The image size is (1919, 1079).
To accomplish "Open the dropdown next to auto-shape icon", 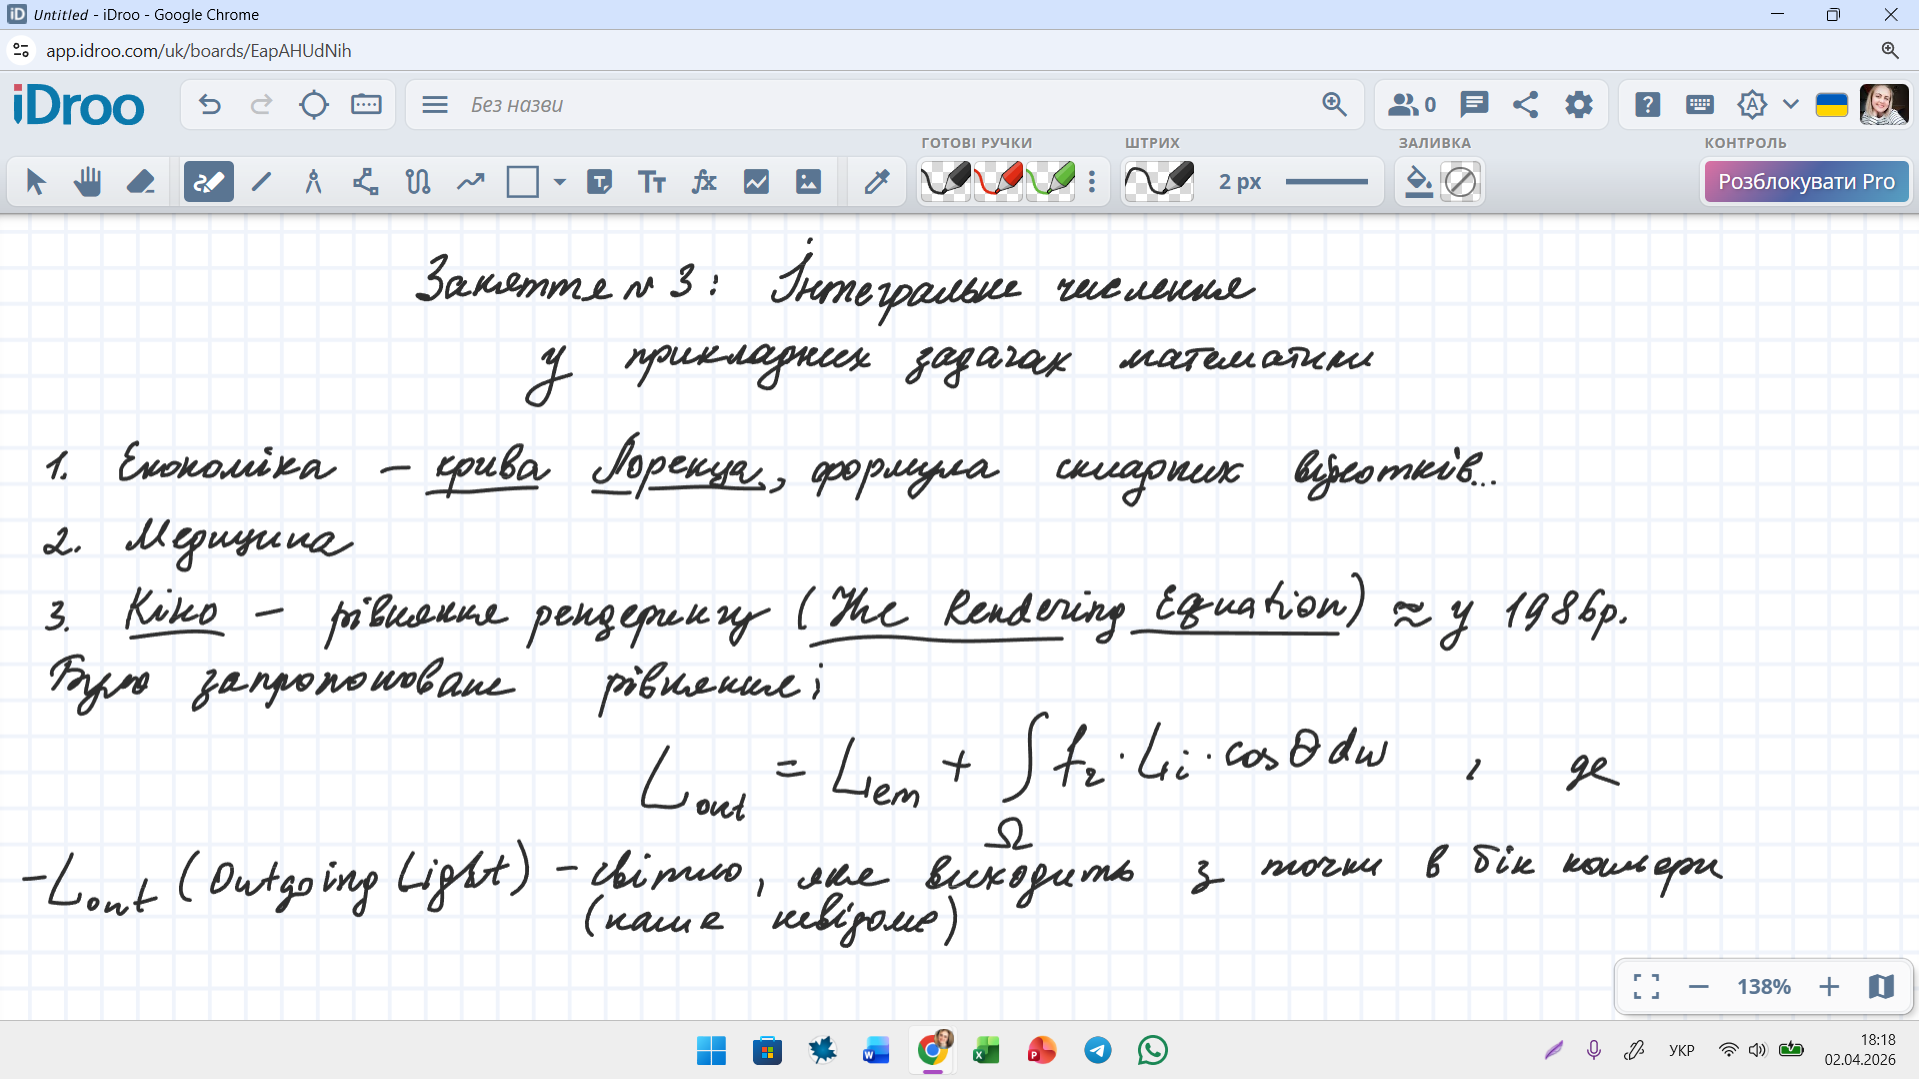I will pos(1791,105).
